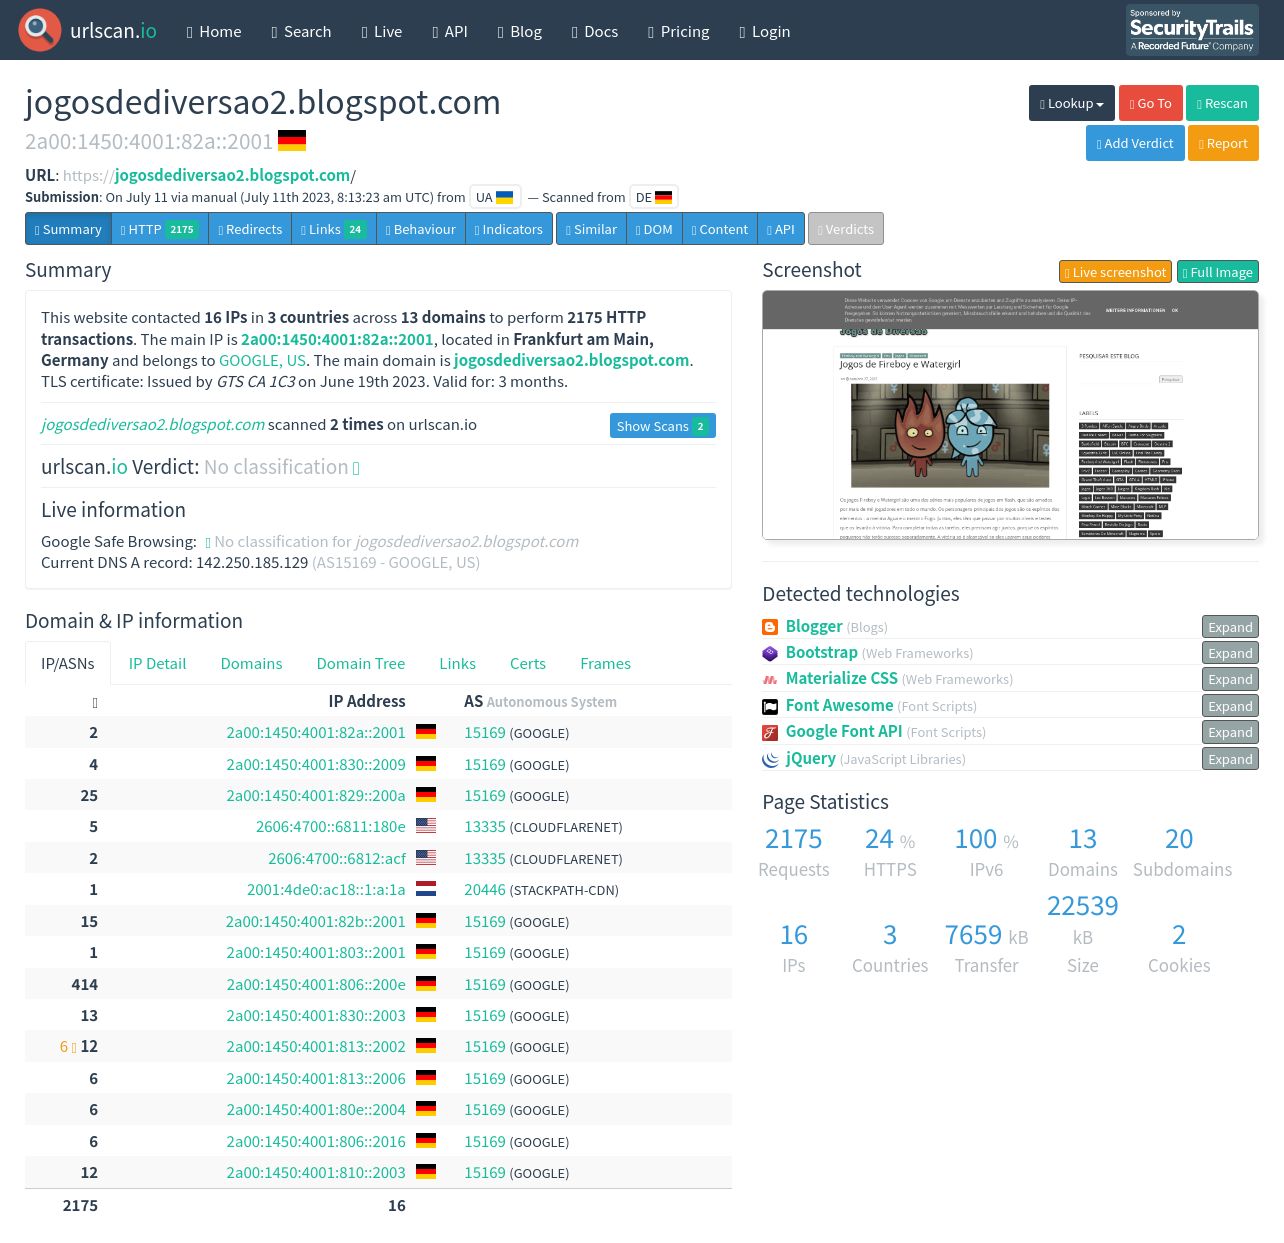Click Netherlands flag on STACKPATH-CDN row
This screenshot has width=1284, height=1243.
pyautogui.click(x=426, y=889)
